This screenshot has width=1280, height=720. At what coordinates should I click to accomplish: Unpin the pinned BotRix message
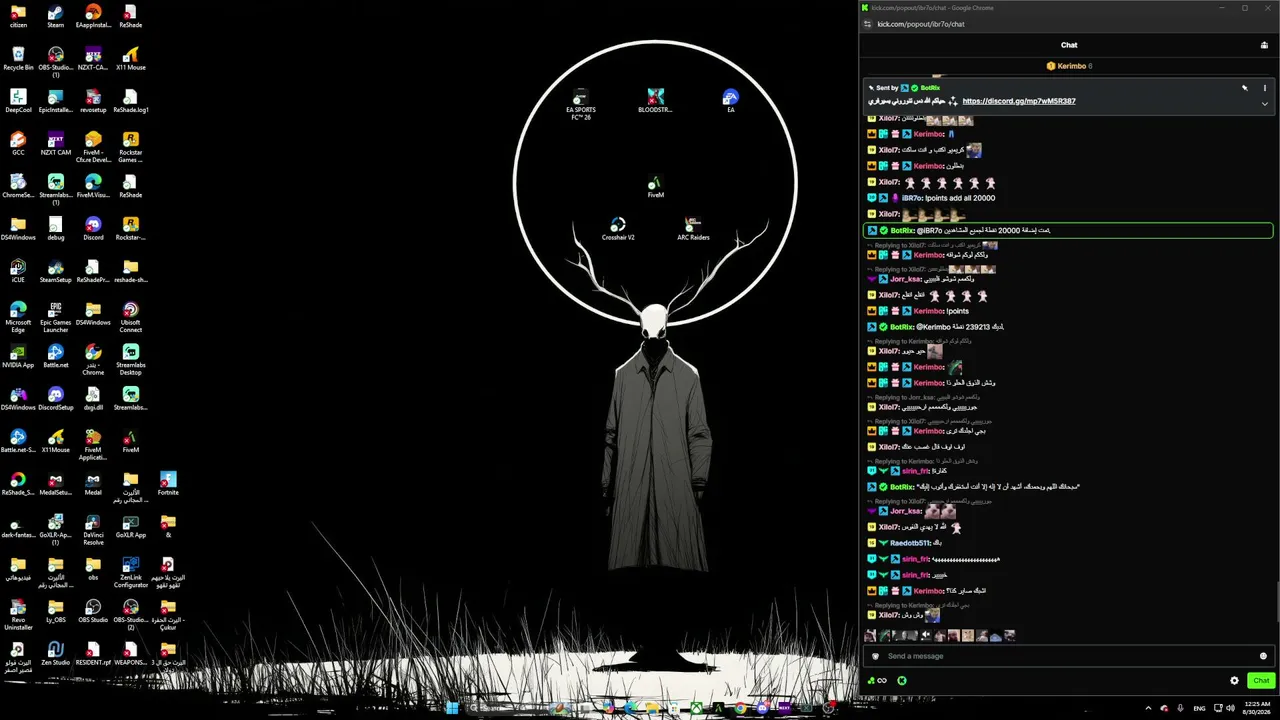point(1245,88)
